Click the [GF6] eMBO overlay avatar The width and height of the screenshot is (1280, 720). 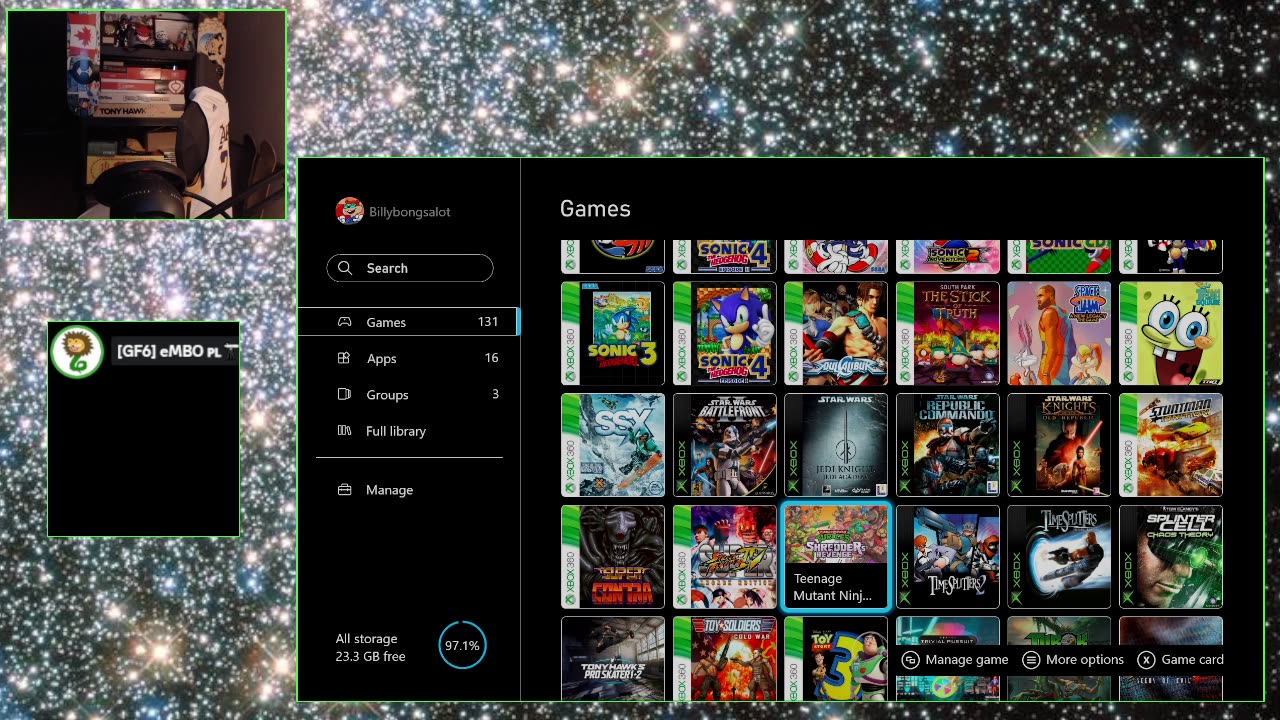77,351
